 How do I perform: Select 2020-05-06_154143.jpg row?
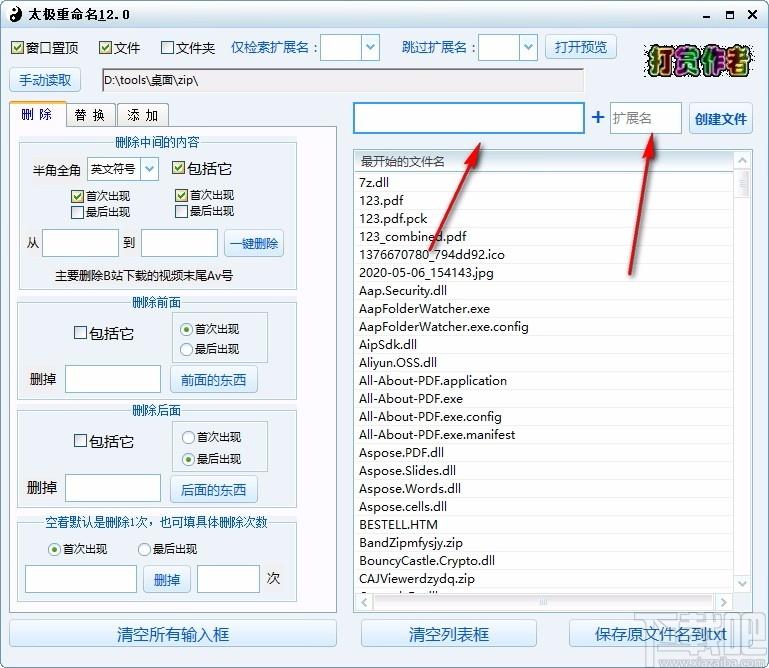tap(544, 272)
